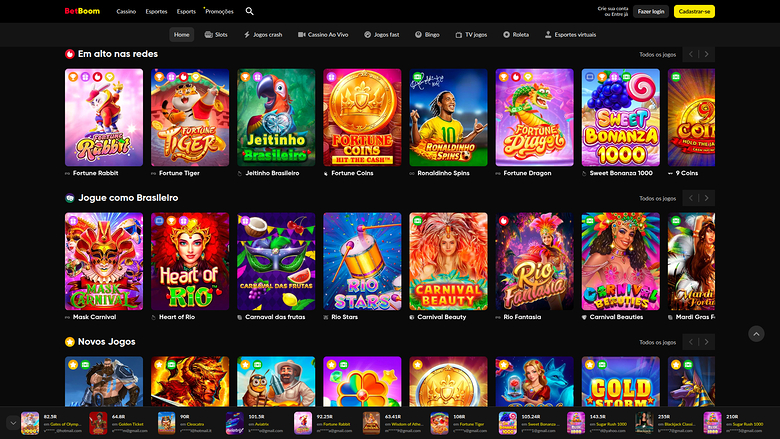Open Esportes virtuais category
Screen dimensions: 780x439
coord(570,35)
